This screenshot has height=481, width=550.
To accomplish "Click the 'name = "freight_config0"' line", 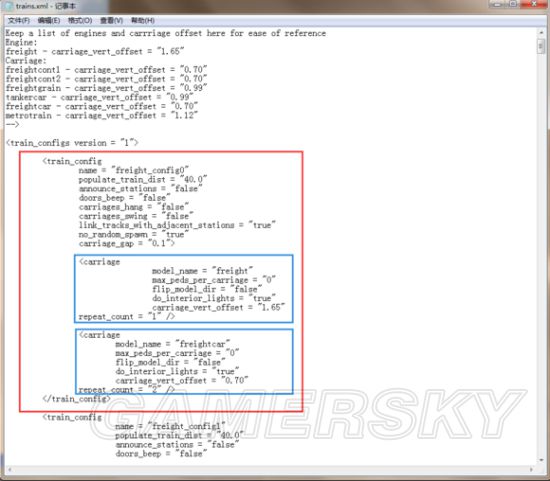I will point(134,171).
